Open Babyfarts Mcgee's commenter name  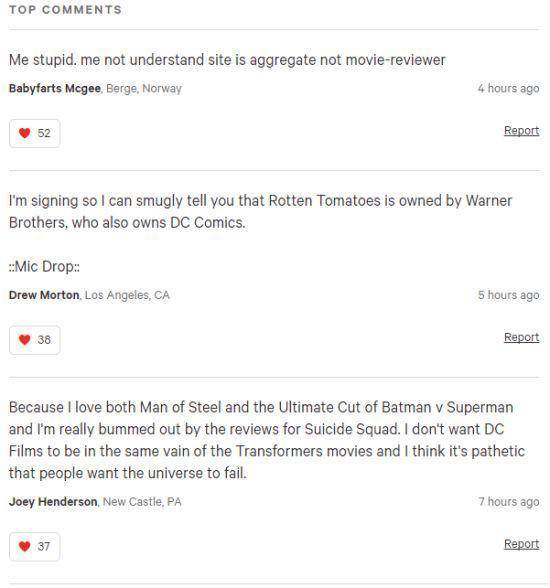pos(55,88)
